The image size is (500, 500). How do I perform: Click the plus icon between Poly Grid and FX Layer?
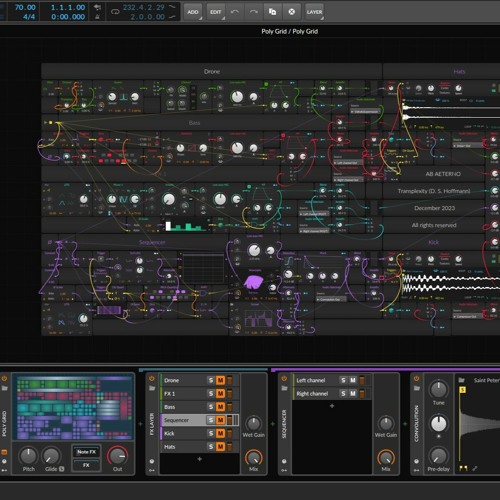(x=140, y=424)
